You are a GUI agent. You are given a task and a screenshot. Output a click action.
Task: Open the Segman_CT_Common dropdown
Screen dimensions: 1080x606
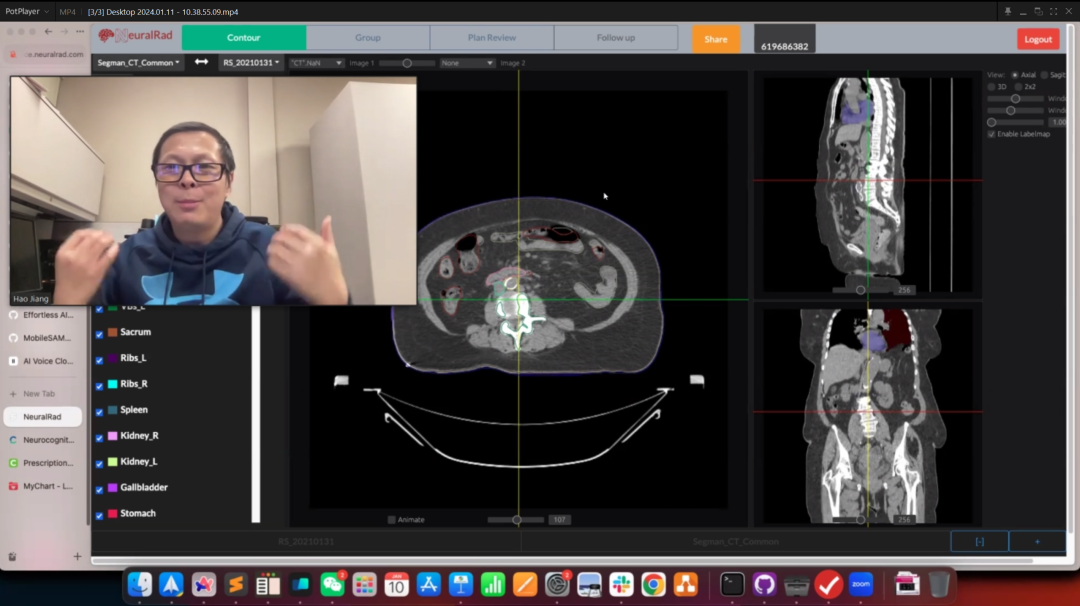tap(139, 63)
